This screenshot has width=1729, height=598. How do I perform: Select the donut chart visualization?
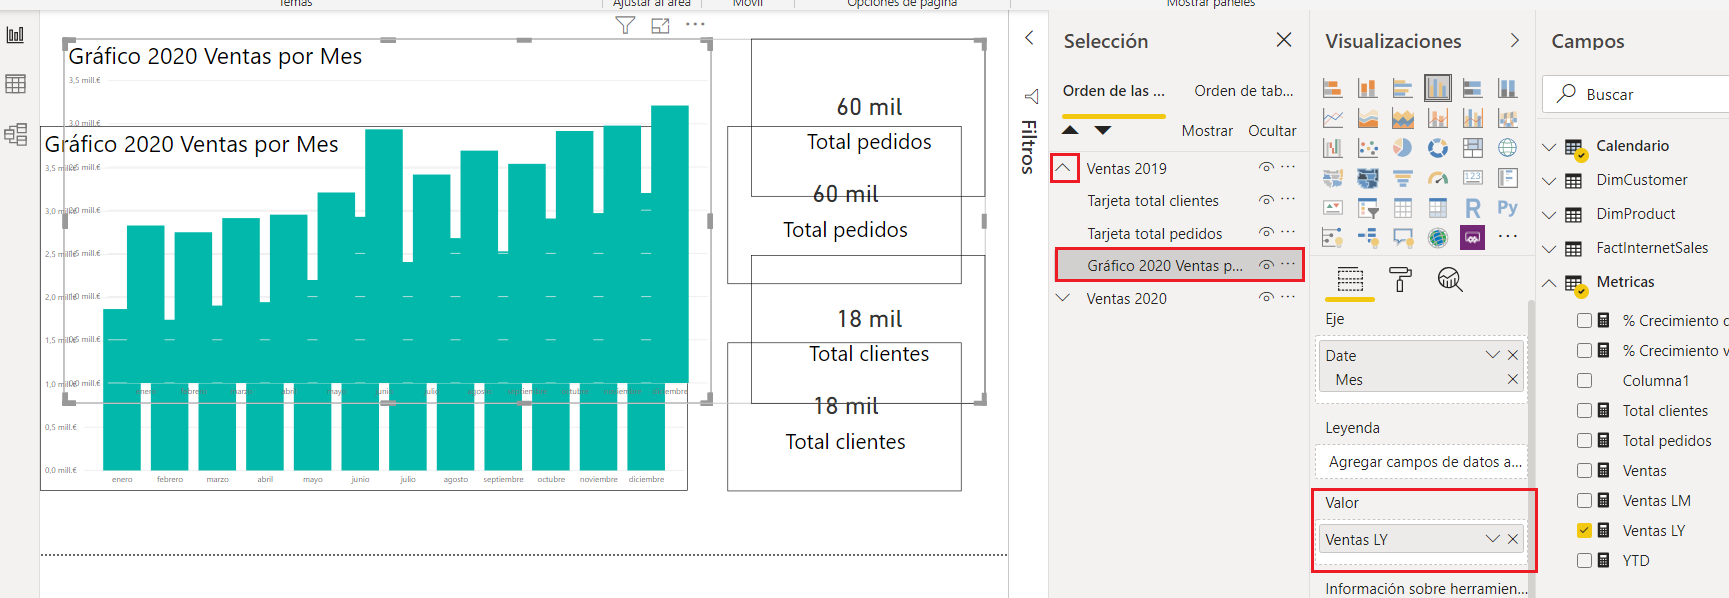[1438, 148]
